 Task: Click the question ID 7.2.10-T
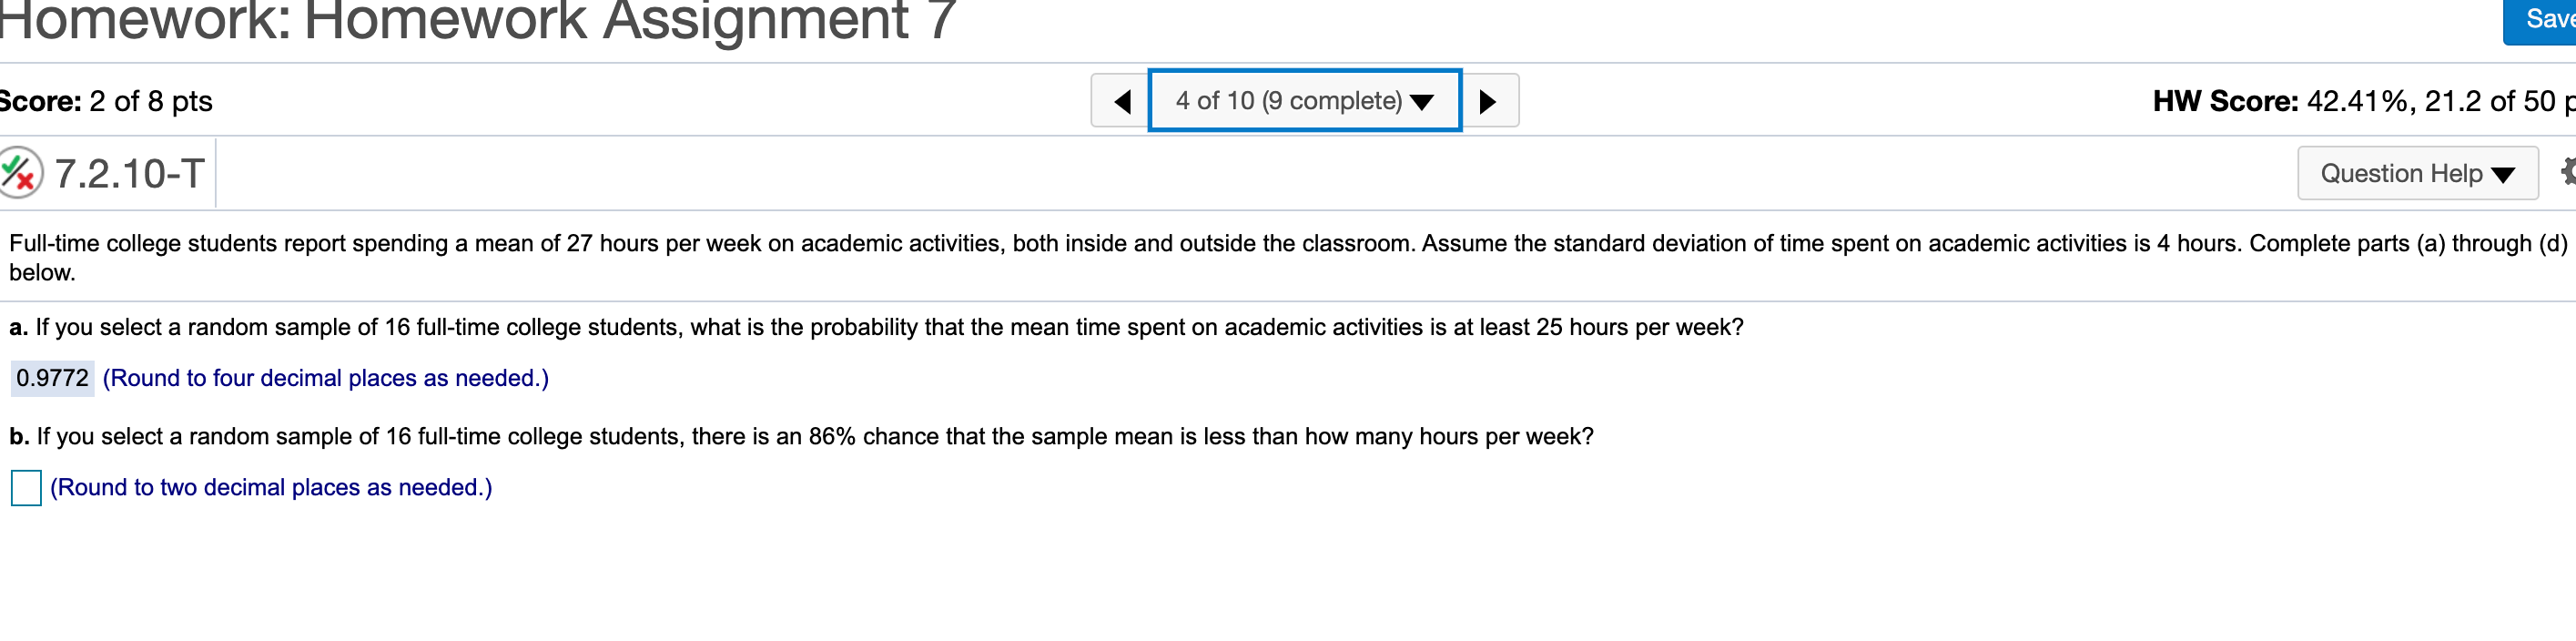pyautogui.click(x=130, y=173)
